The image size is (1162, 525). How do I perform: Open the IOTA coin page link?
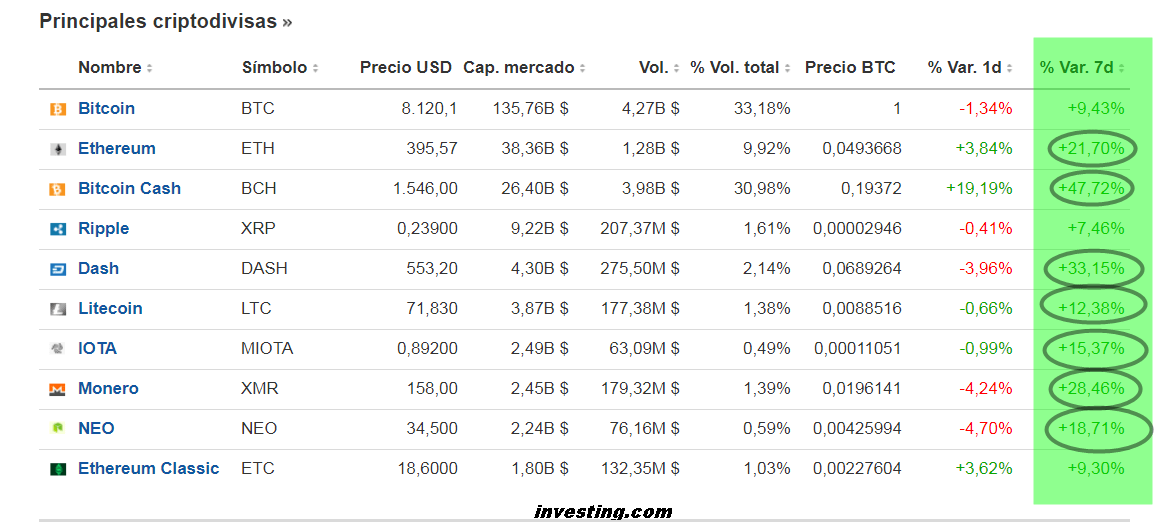coord(97,348)
